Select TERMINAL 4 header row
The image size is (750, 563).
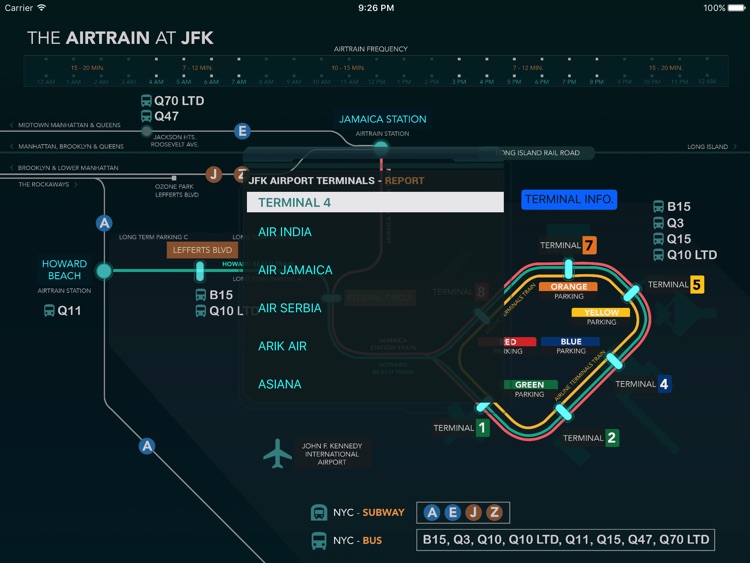[375, 202]
